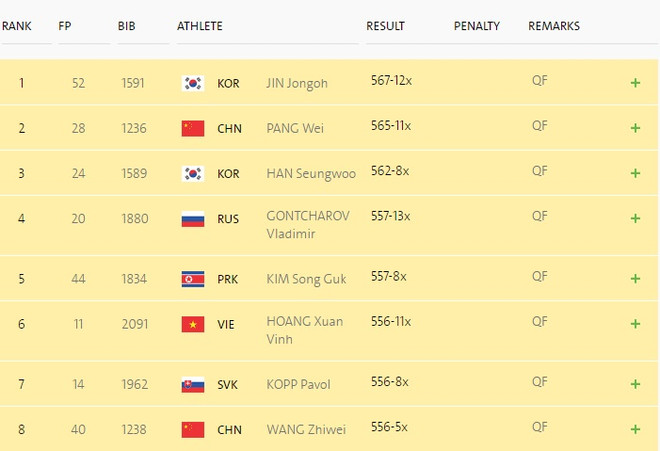This screenshot has height=451, width=660.
Task: Click China flag next to WANG Zhiwei
Action: click(193, 430)
